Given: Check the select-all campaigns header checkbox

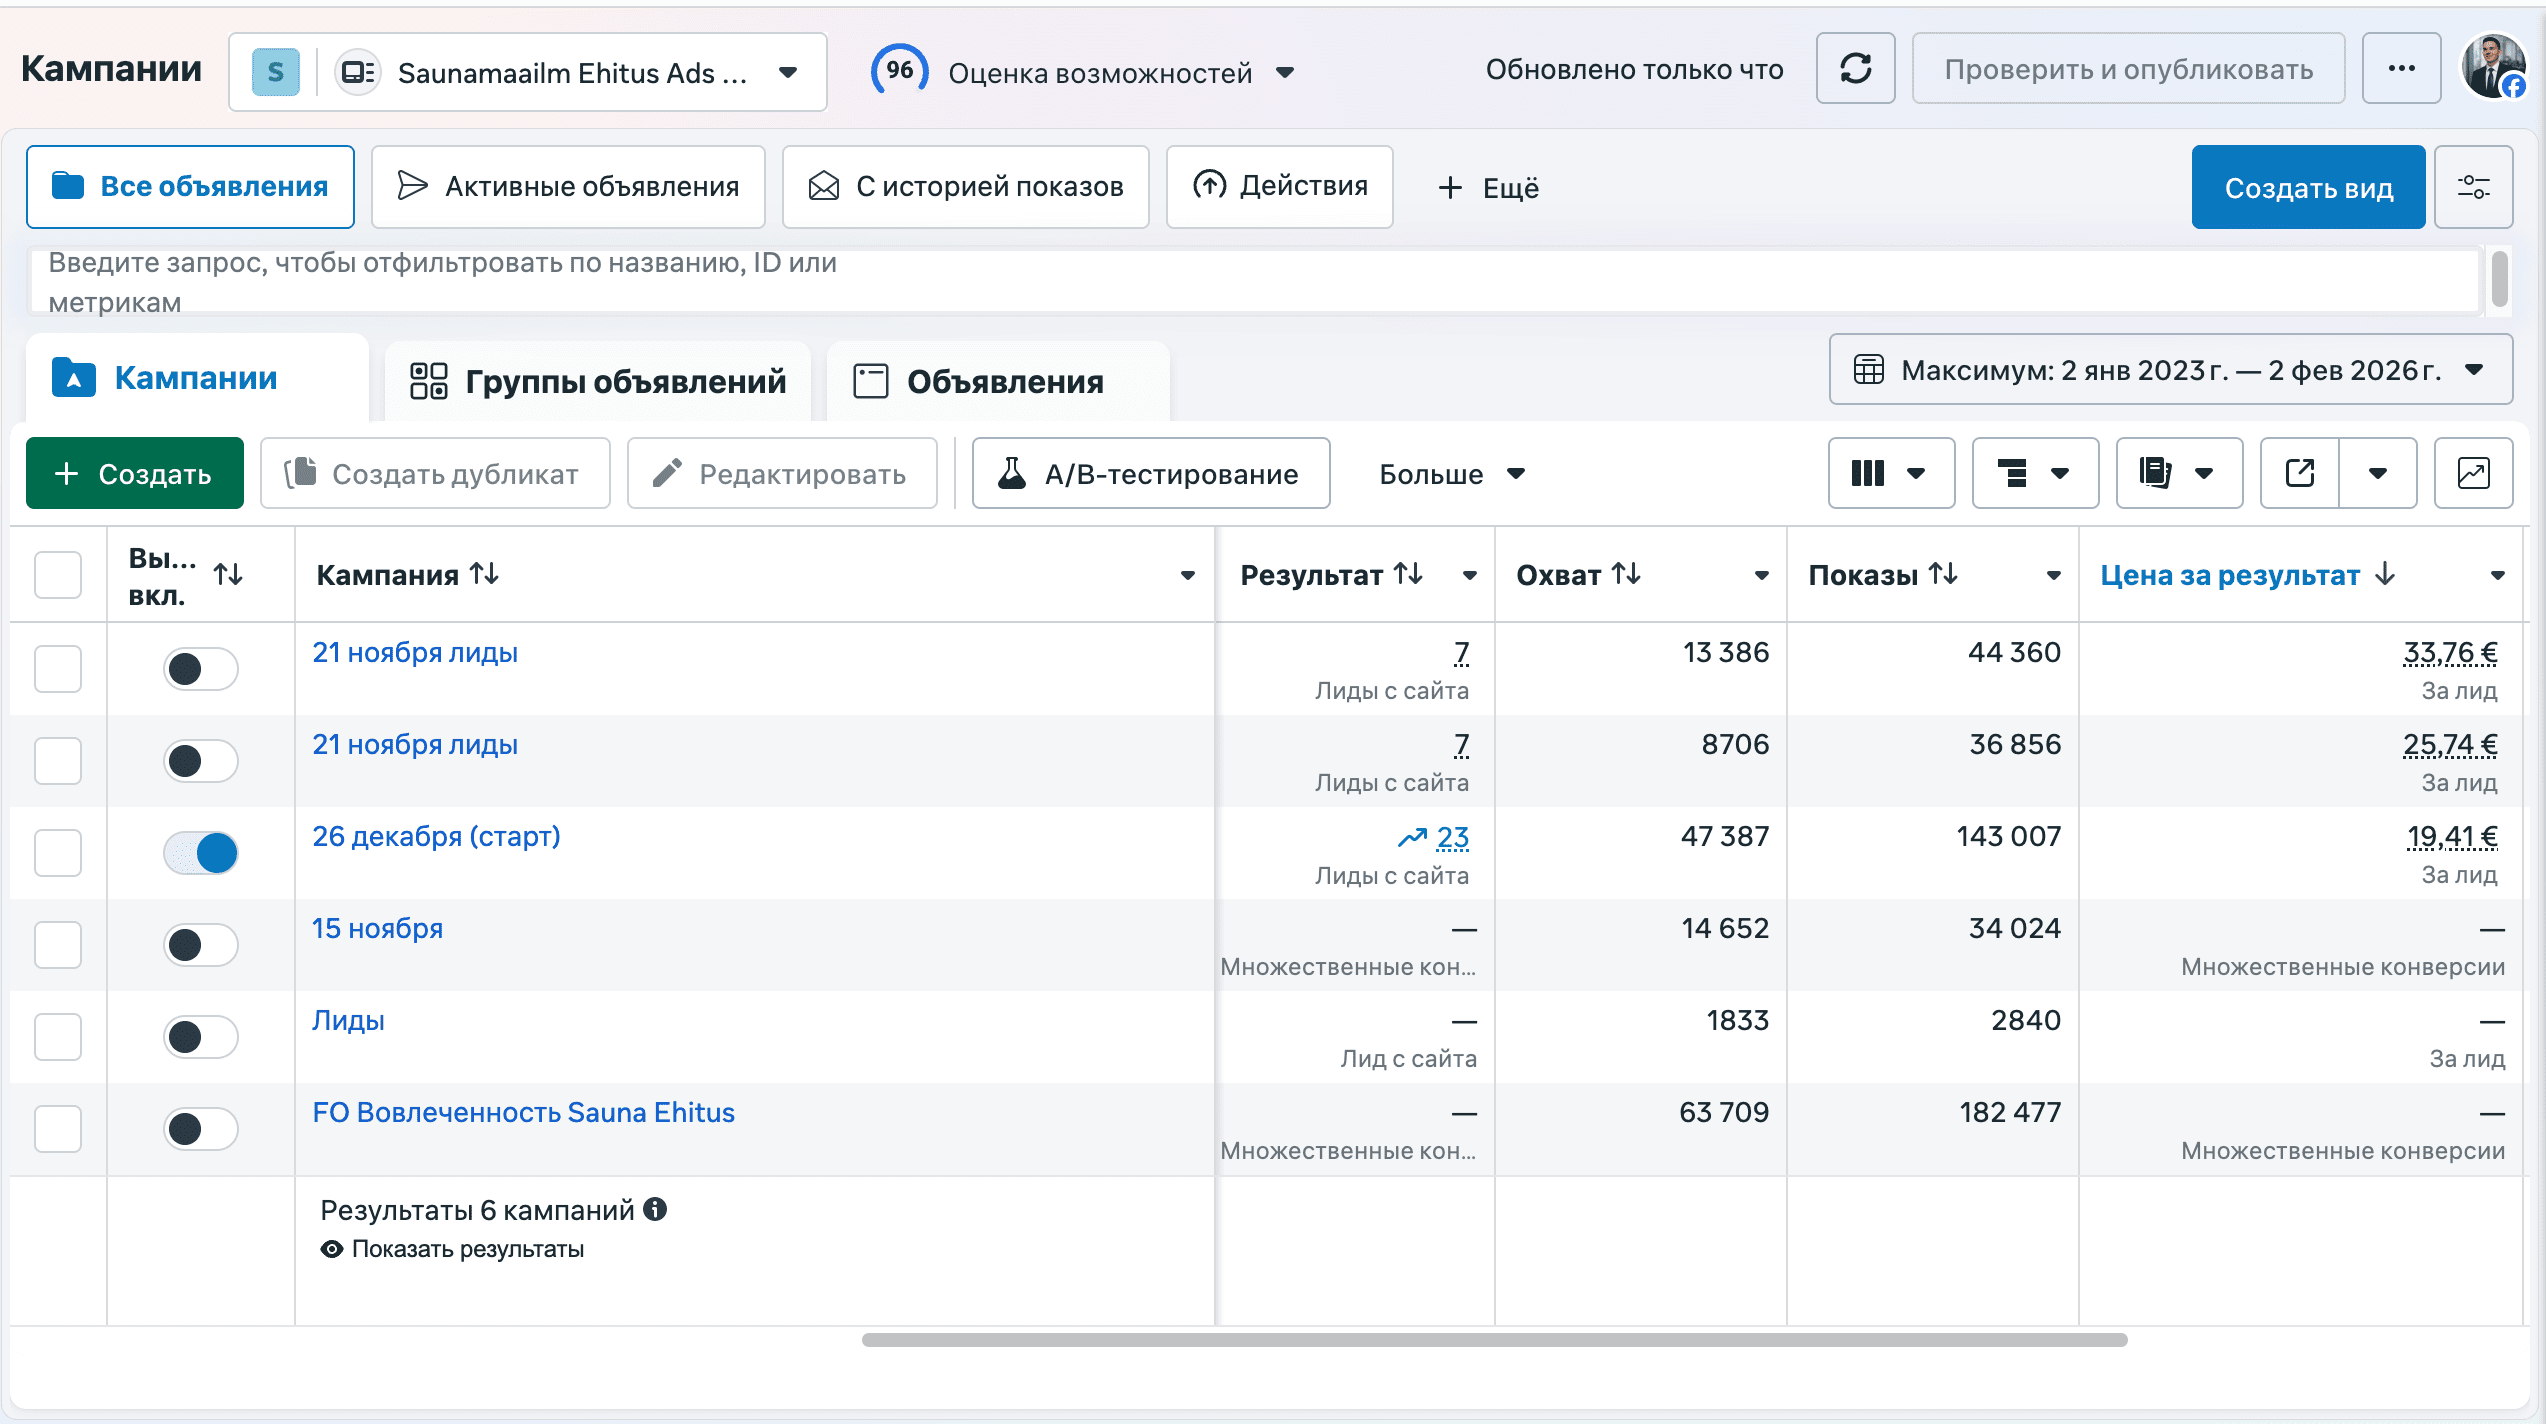Looking at the screenshot, I should [x=58, y=575].
